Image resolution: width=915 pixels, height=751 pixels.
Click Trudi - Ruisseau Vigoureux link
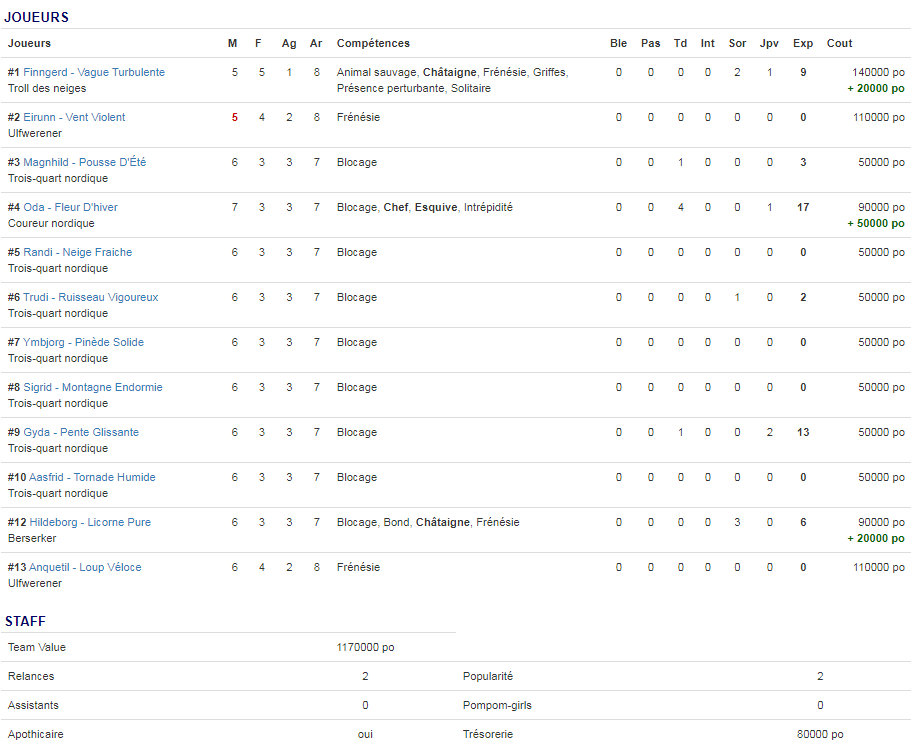(x=90, y=297)
